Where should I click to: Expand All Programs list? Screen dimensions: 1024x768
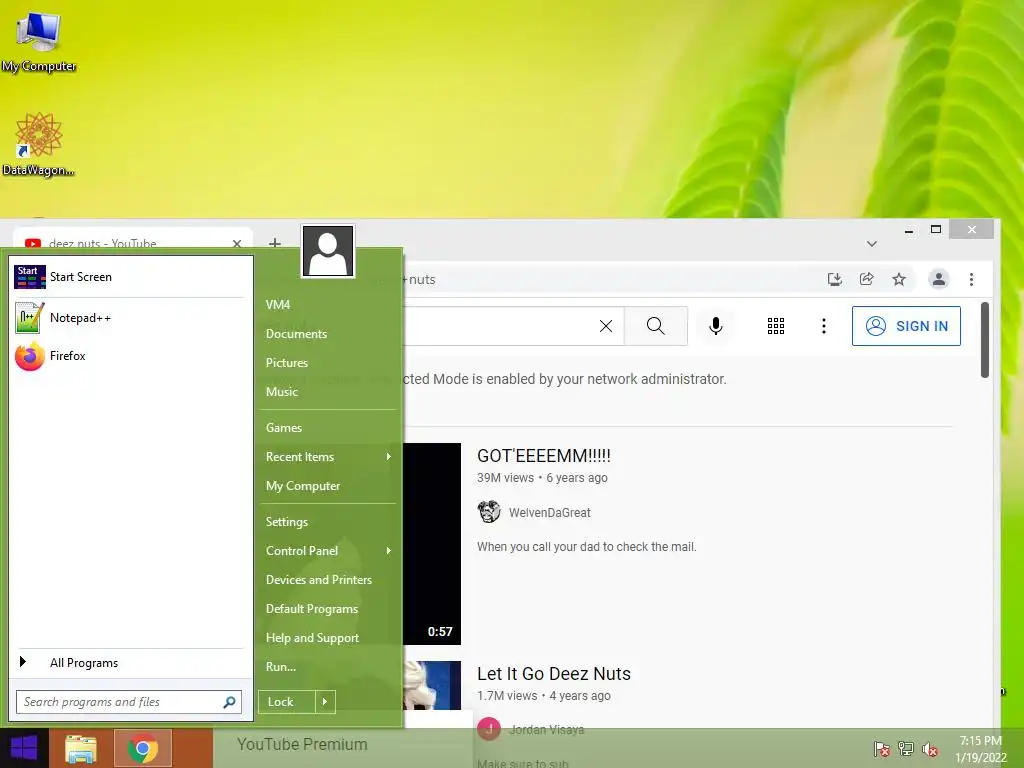coord(129,663)
